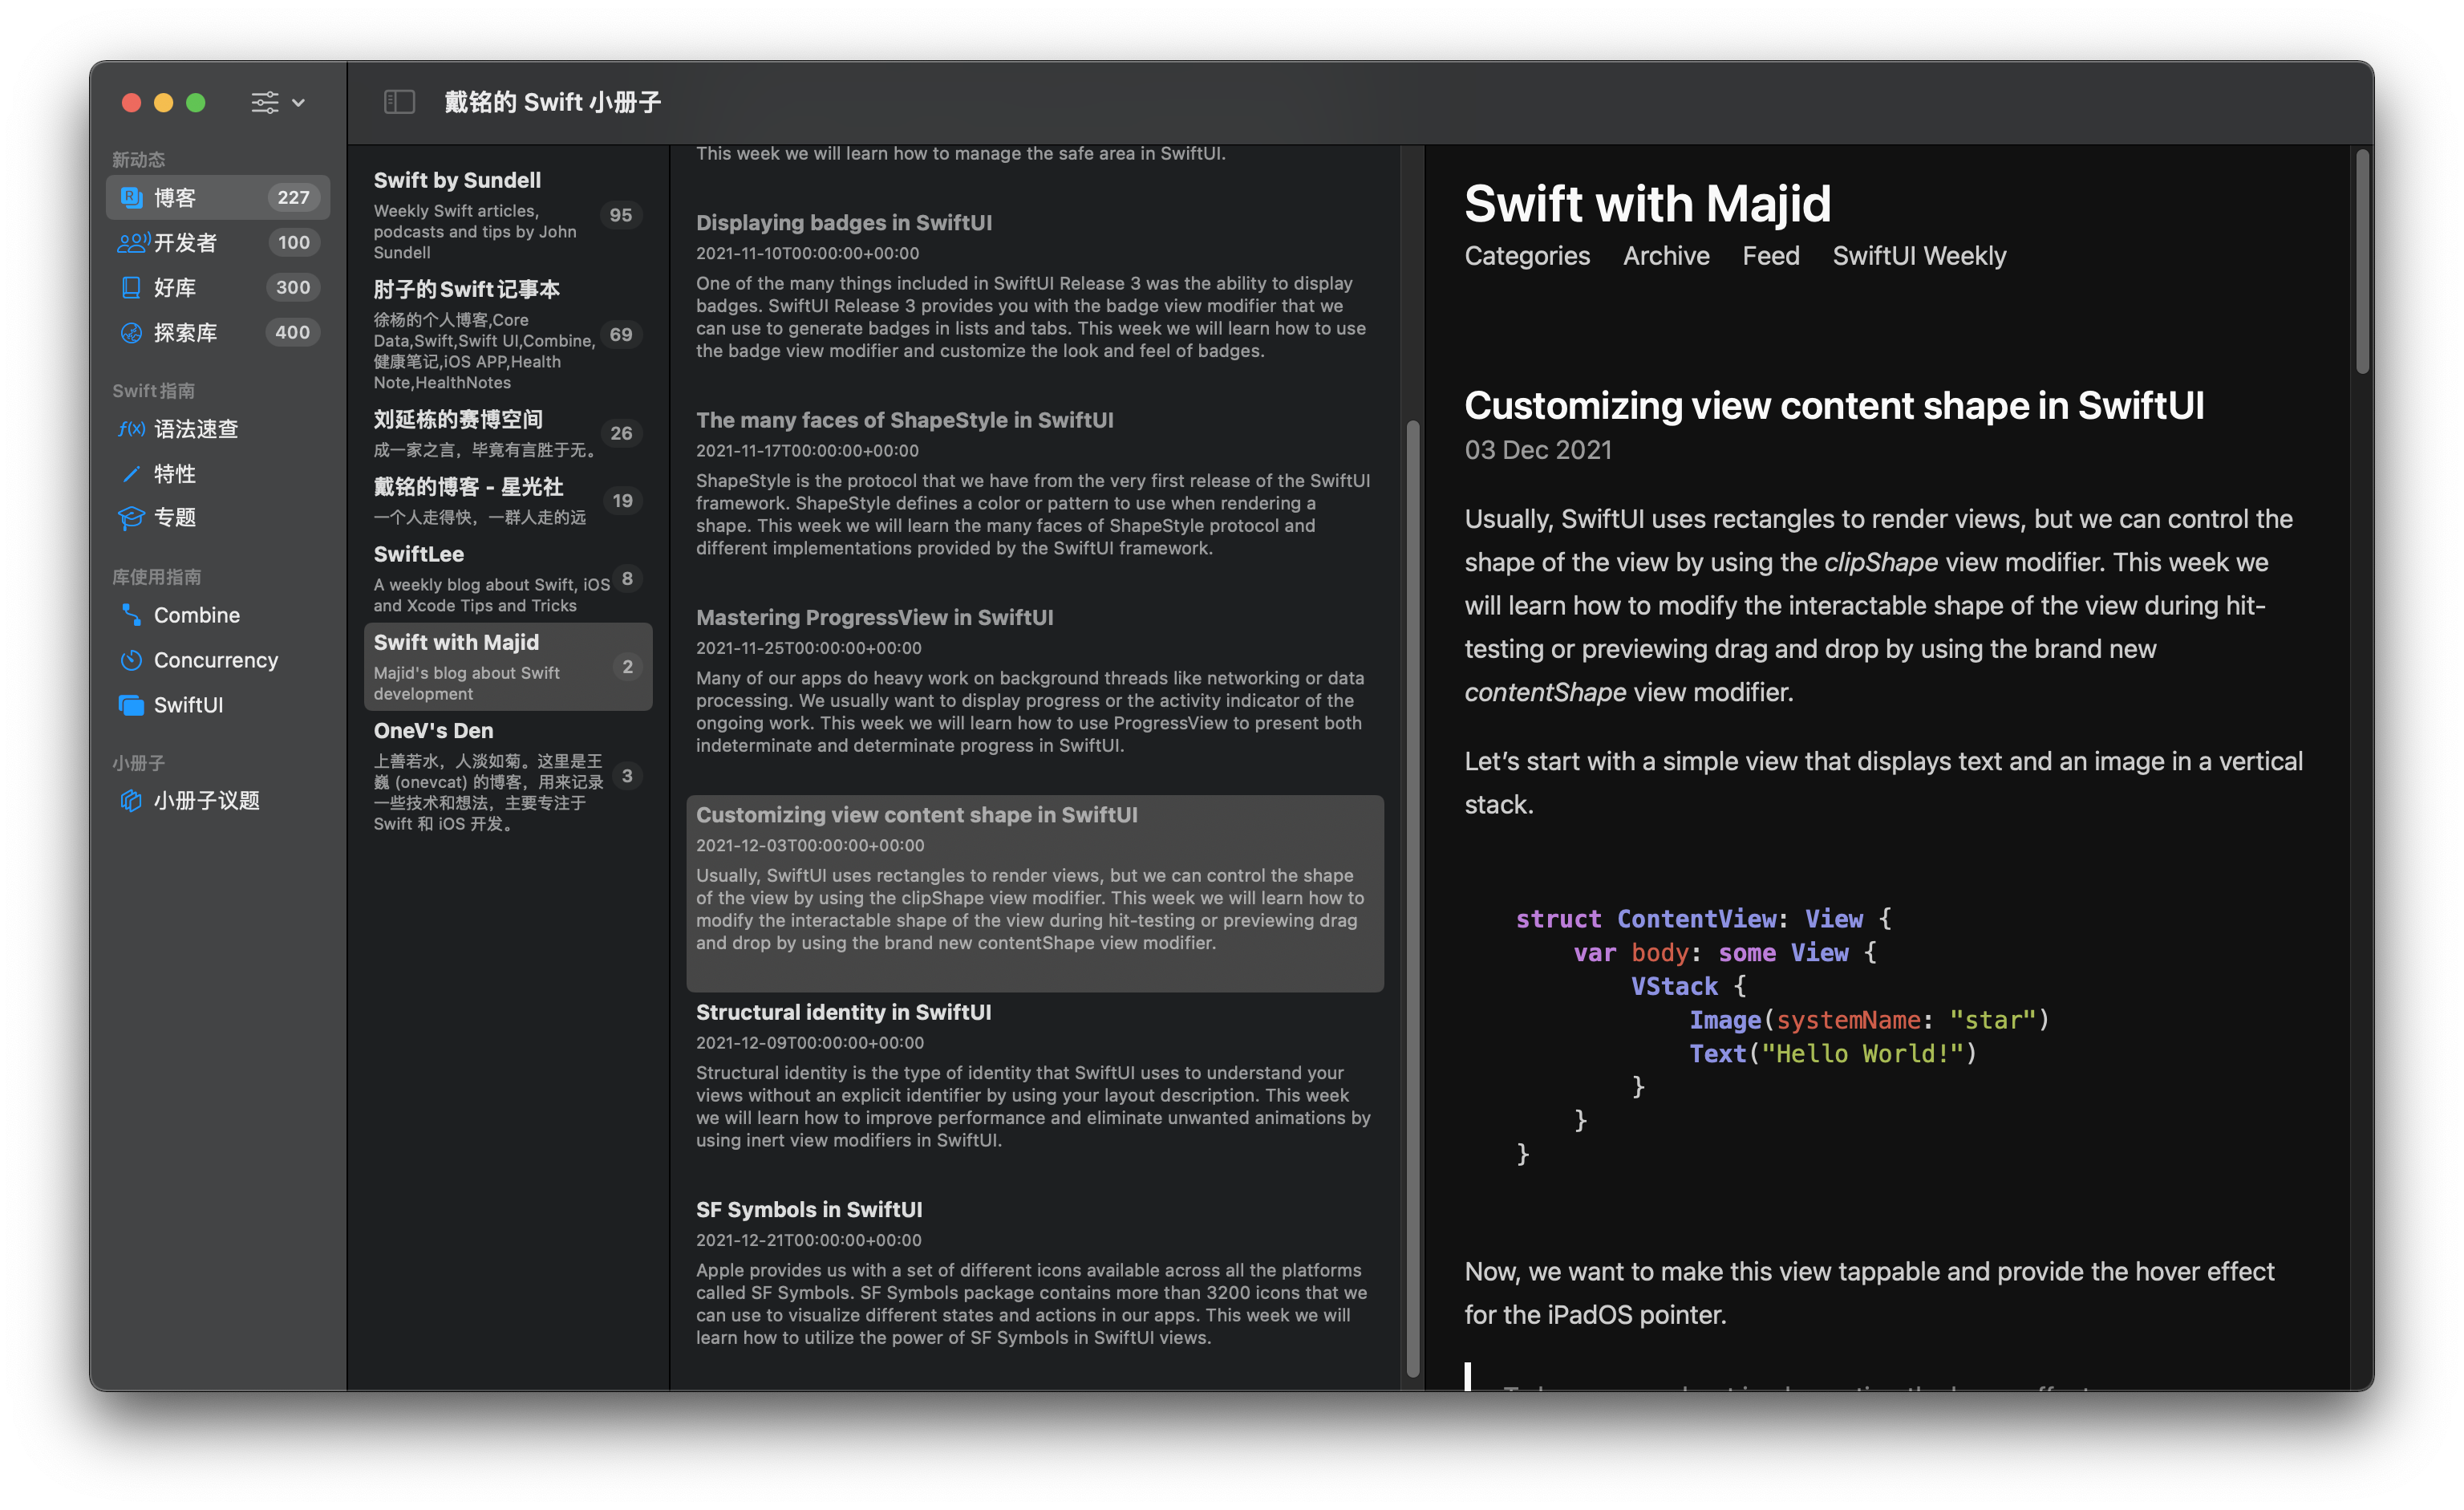This screenshot has width=2464, height=1510.
Task: Click the Concurrency clock icon
Action: [x=131, y=660]
